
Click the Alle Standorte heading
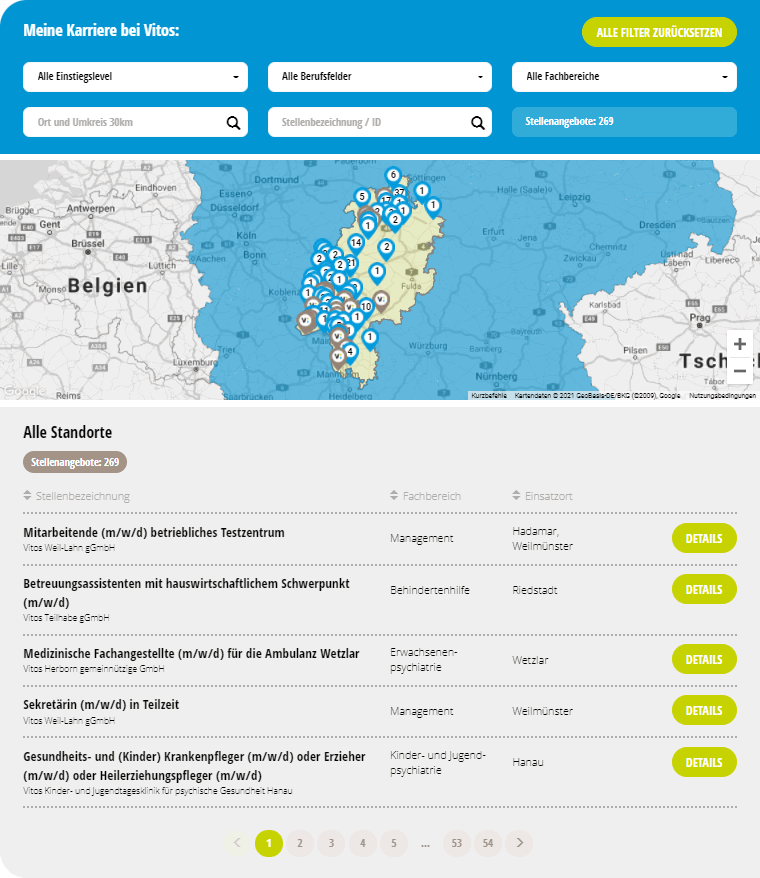point(67,432)
